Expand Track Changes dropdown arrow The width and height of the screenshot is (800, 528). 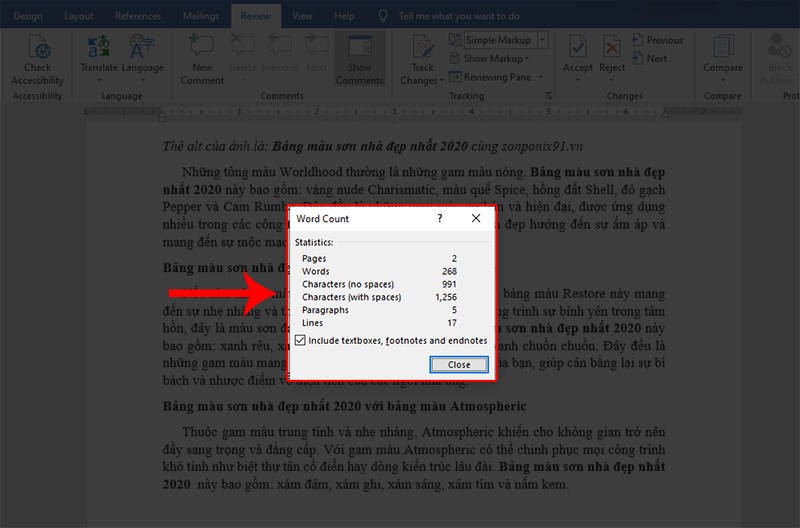click(441, 81)
